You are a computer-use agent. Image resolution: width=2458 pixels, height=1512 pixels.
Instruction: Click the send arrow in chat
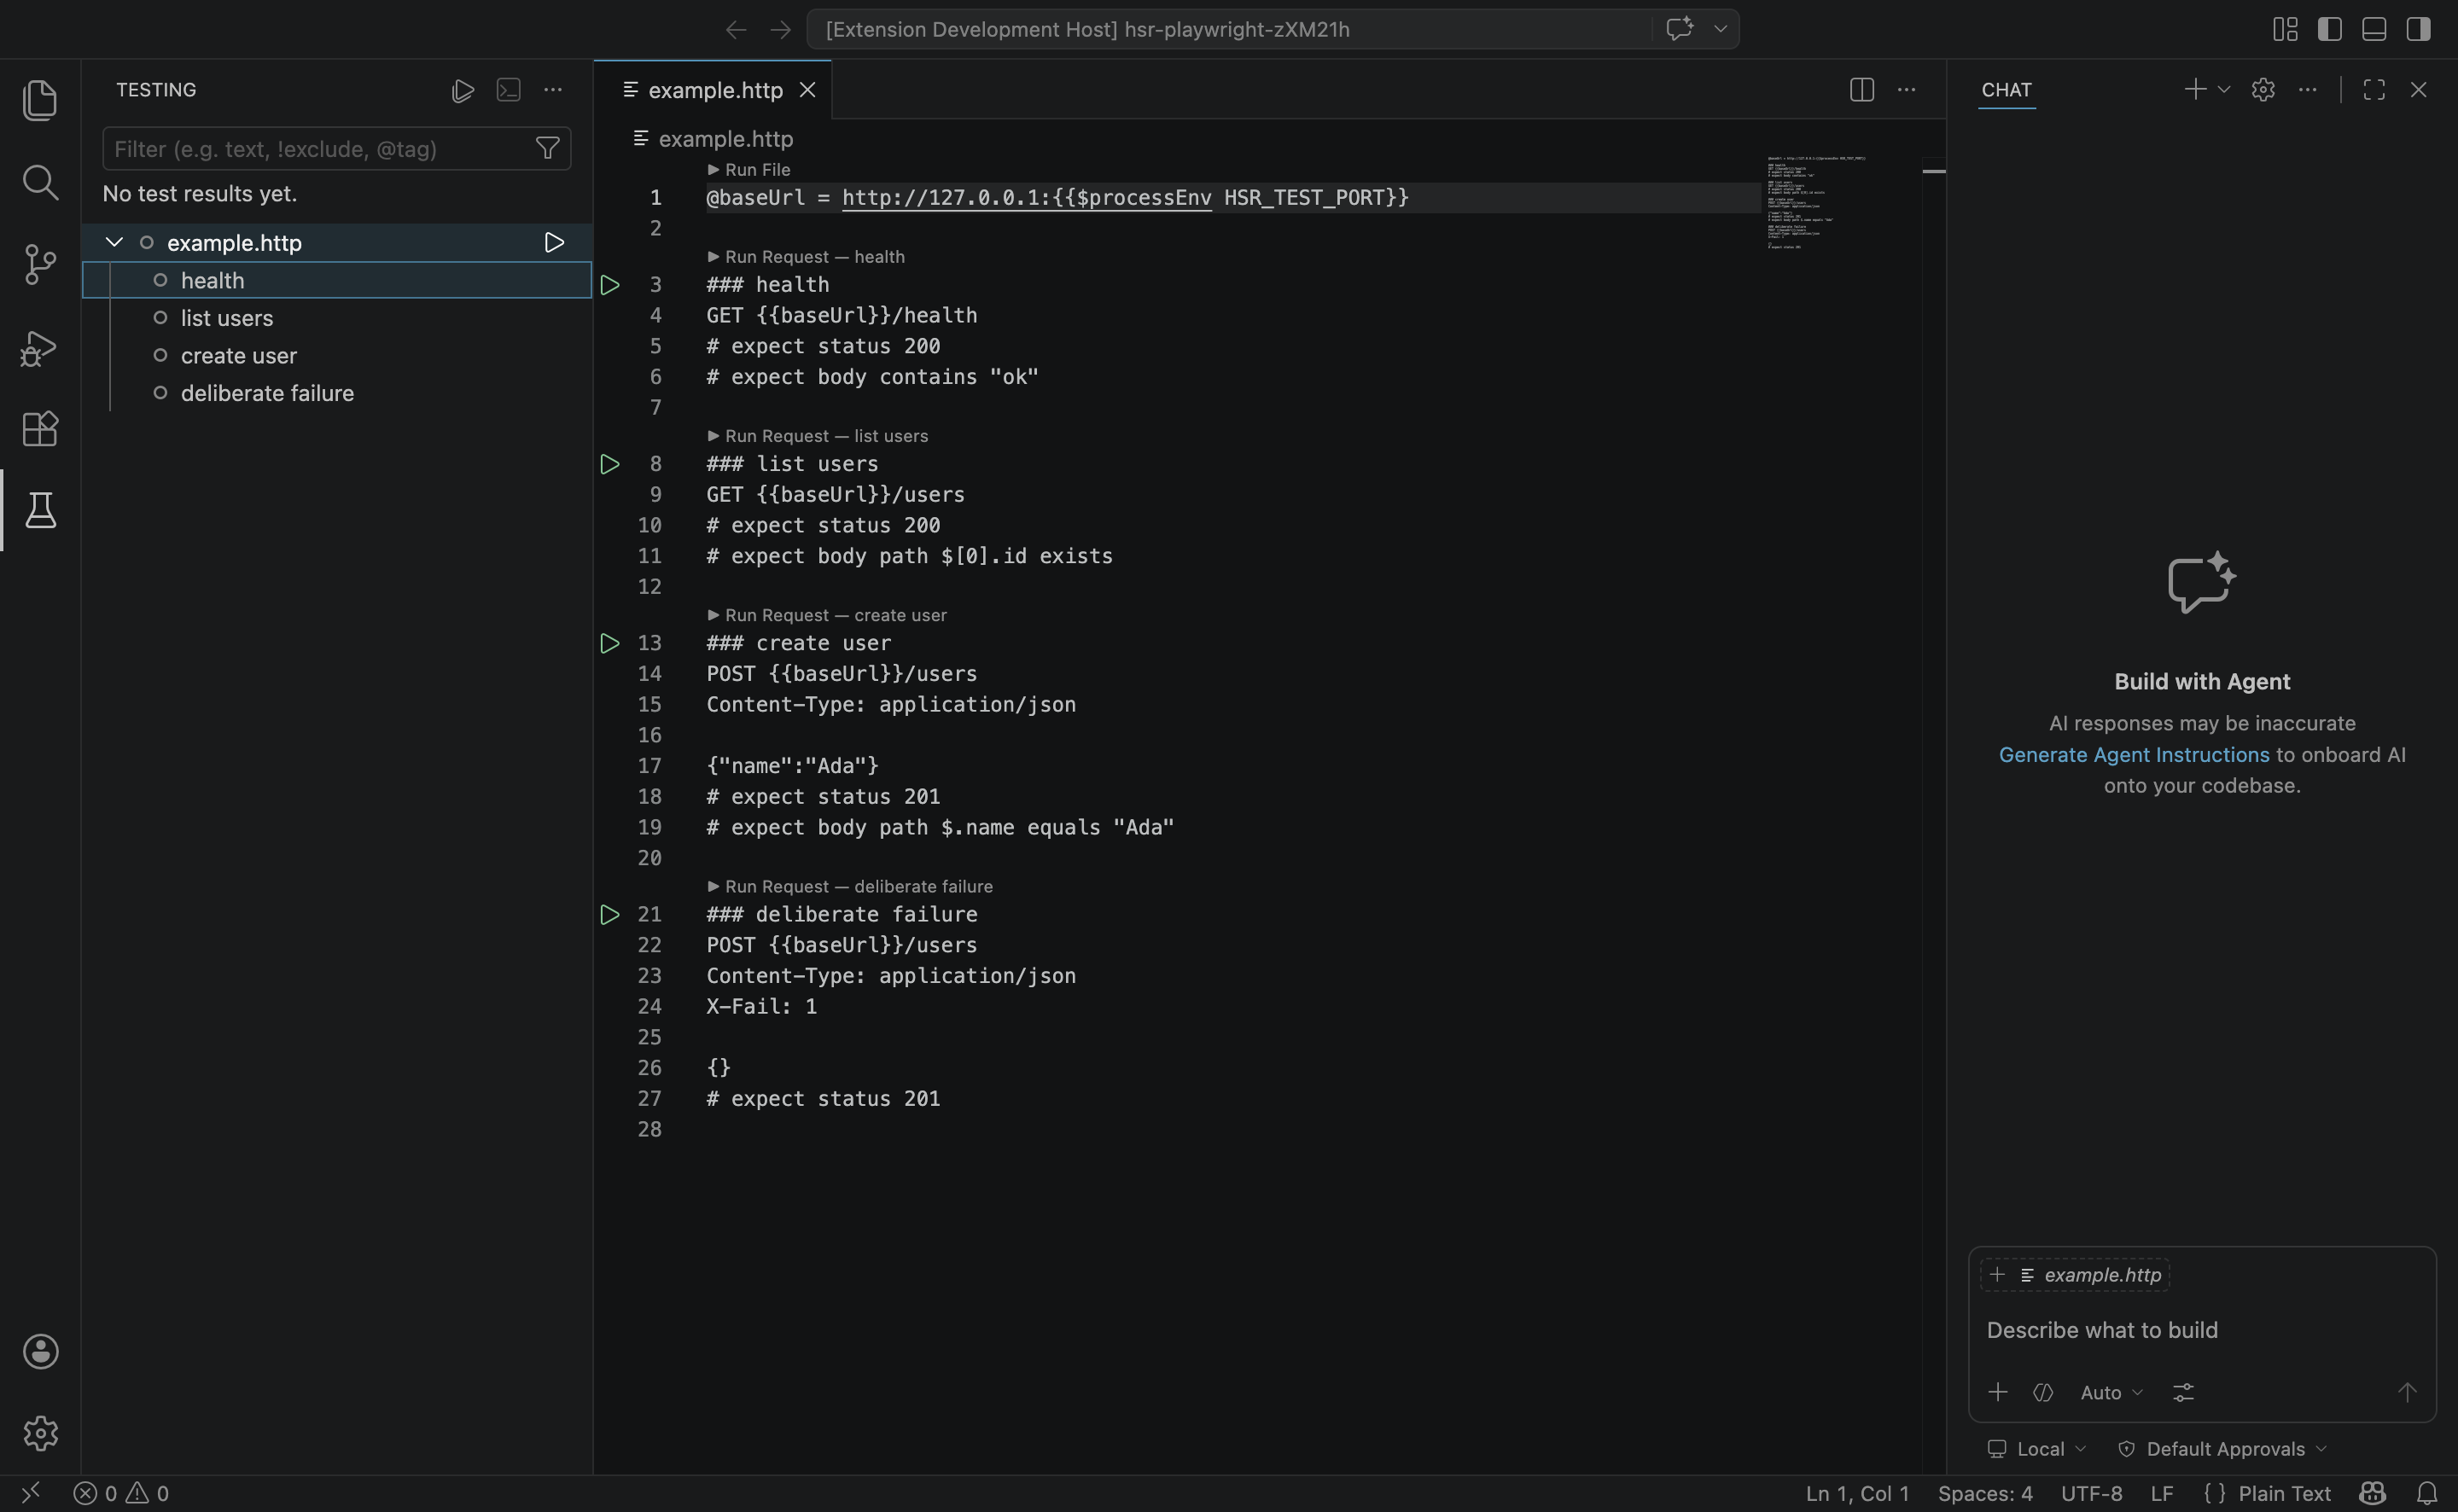(x=2406, y=1392)
